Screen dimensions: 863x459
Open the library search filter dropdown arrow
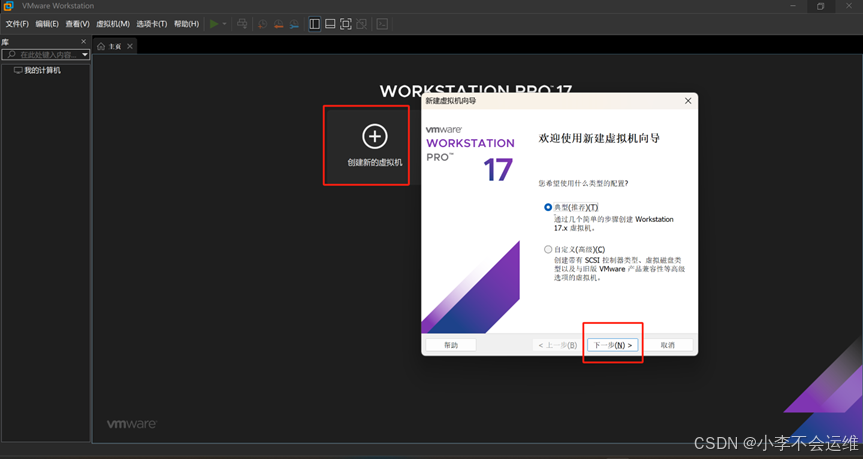pyautogui.click(x=85, y=54)
